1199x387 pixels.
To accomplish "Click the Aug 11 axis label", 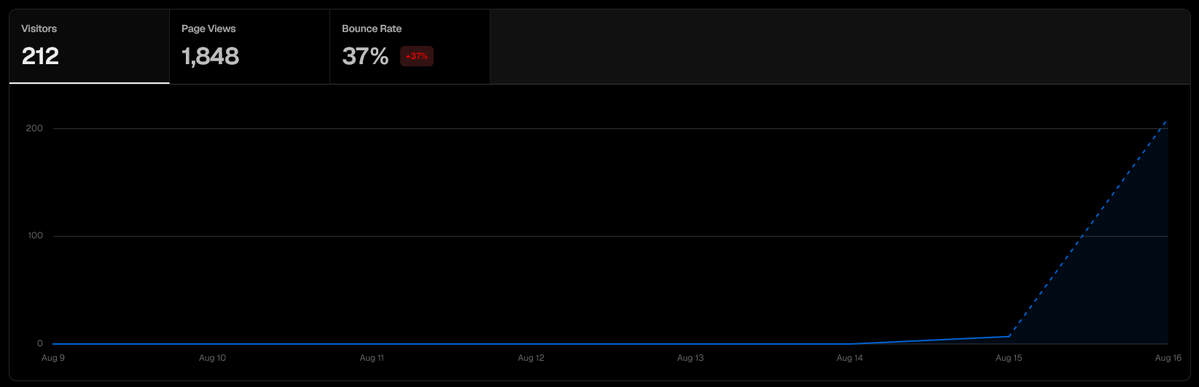I will click(371, 357).
